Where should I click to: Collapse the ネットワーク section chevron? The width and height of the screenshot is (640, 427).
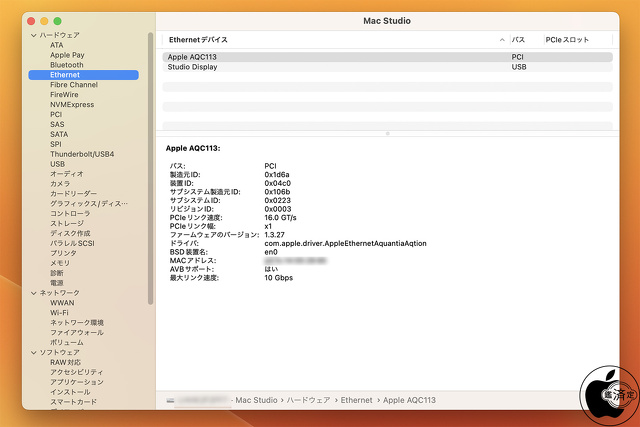coord(34,293)
